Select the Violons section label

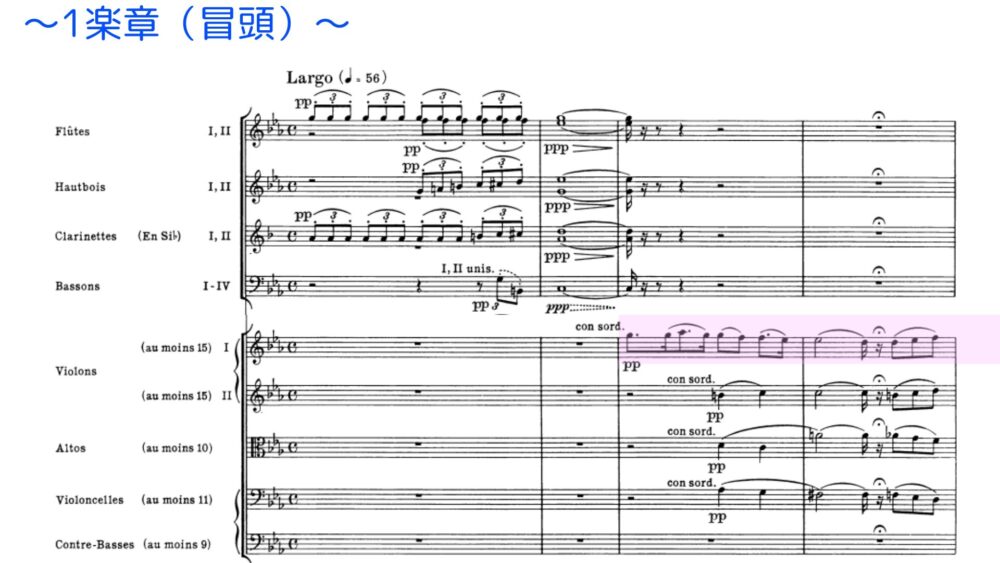[x=76, y=371]
